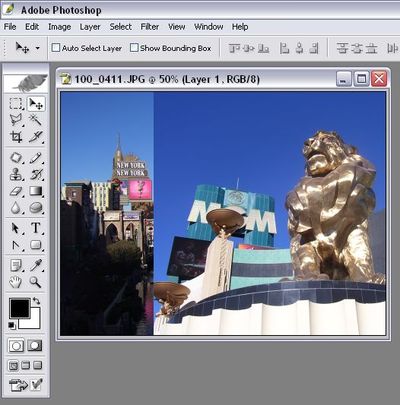The height and width of the screenshot is (405, 400).
Task: Distribute bottom edges of layers
Action: (x=371, y=48)
